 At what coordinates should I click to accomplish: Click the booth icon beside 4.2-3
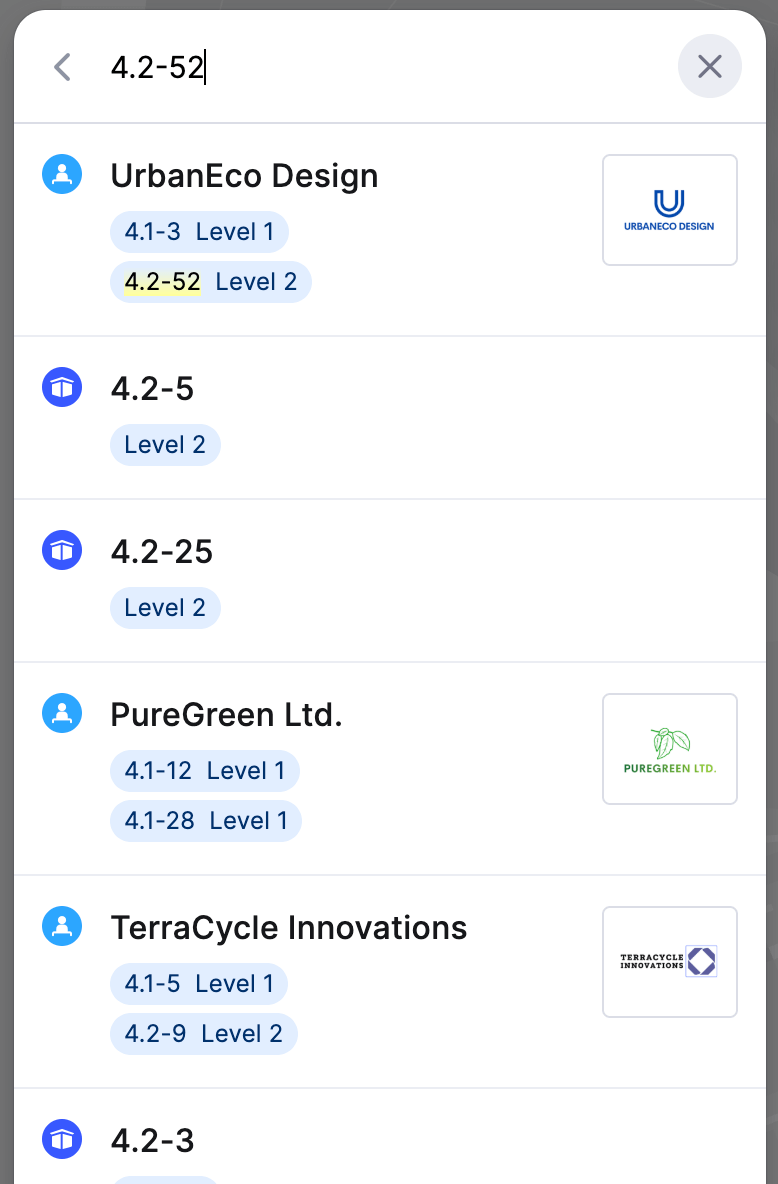[62, 1139]
